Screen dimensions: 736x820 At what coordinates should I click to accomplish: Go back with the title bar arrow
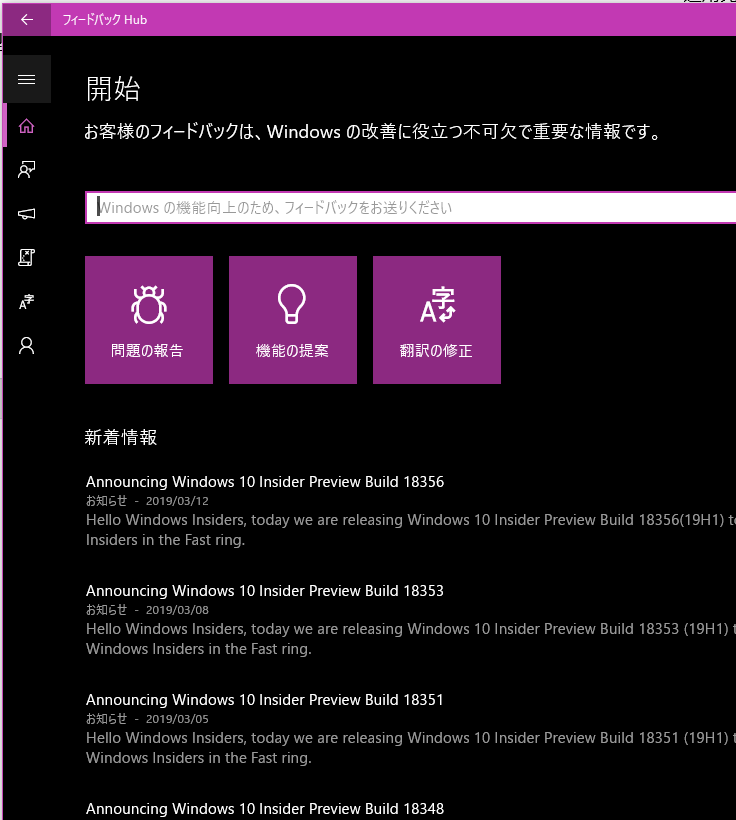point(27,20)
